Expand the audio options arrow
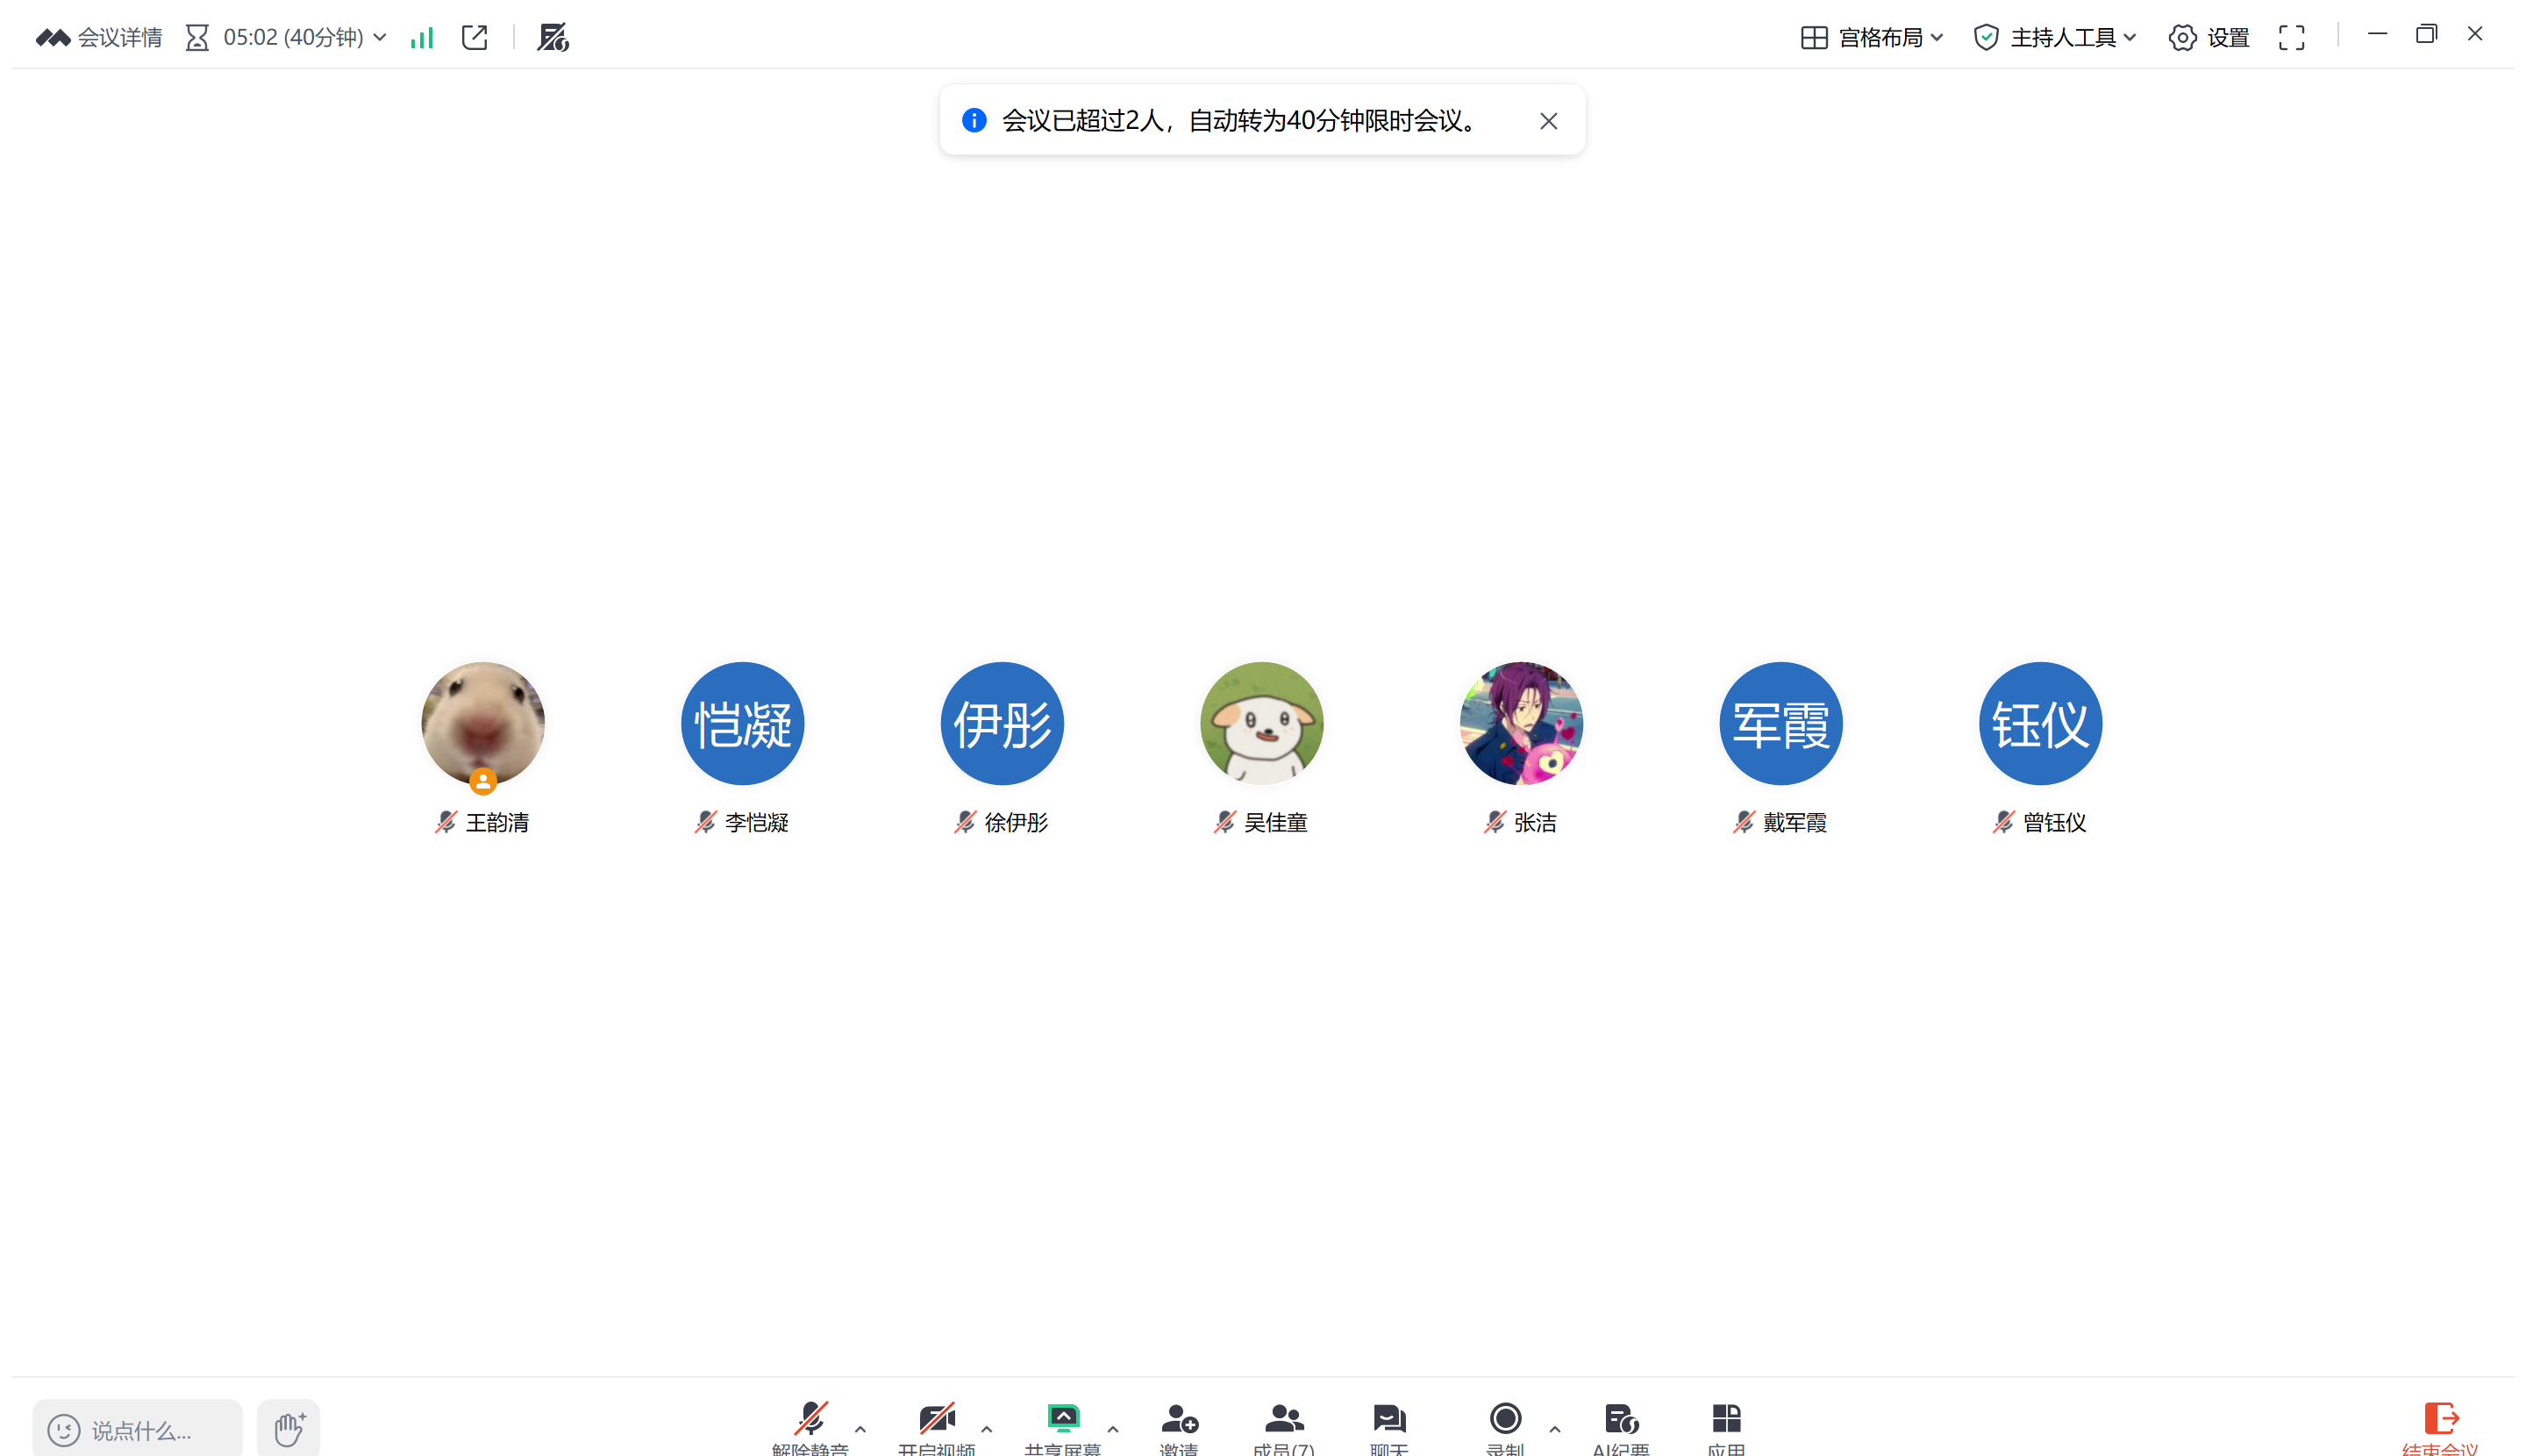This screenshot has width=2526, height=1456. pyautogui.click(x=861, y=1429)
